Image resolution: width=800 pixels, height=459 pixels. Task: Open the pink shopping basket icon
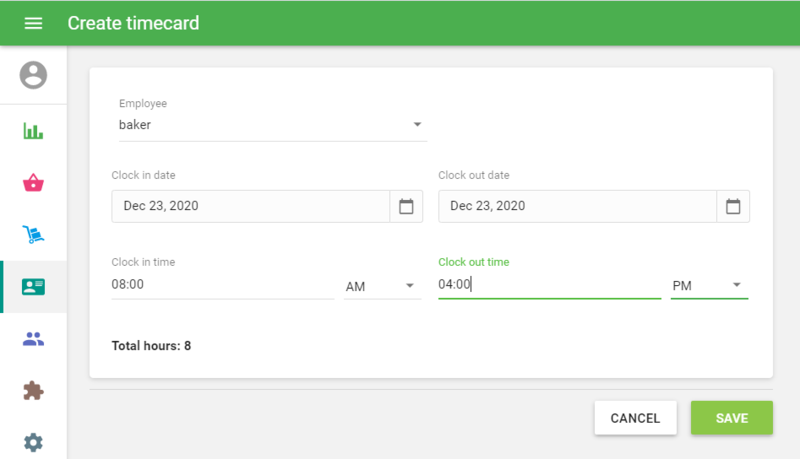[33, 183]
